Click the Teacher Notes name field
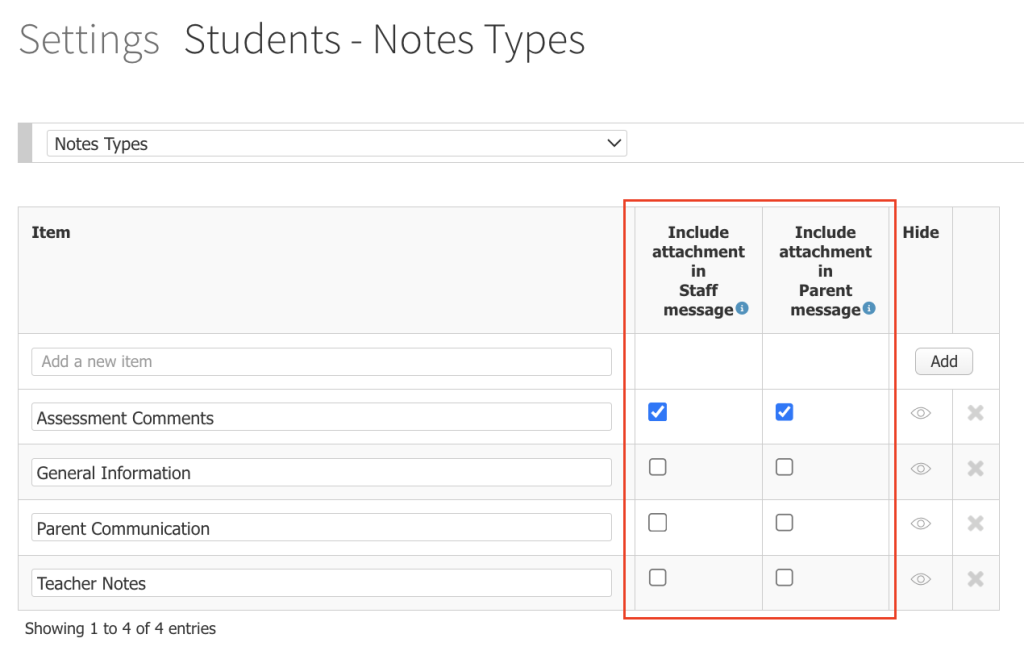This screenshot has width=1024, height=655. click(x=321, y=583)
